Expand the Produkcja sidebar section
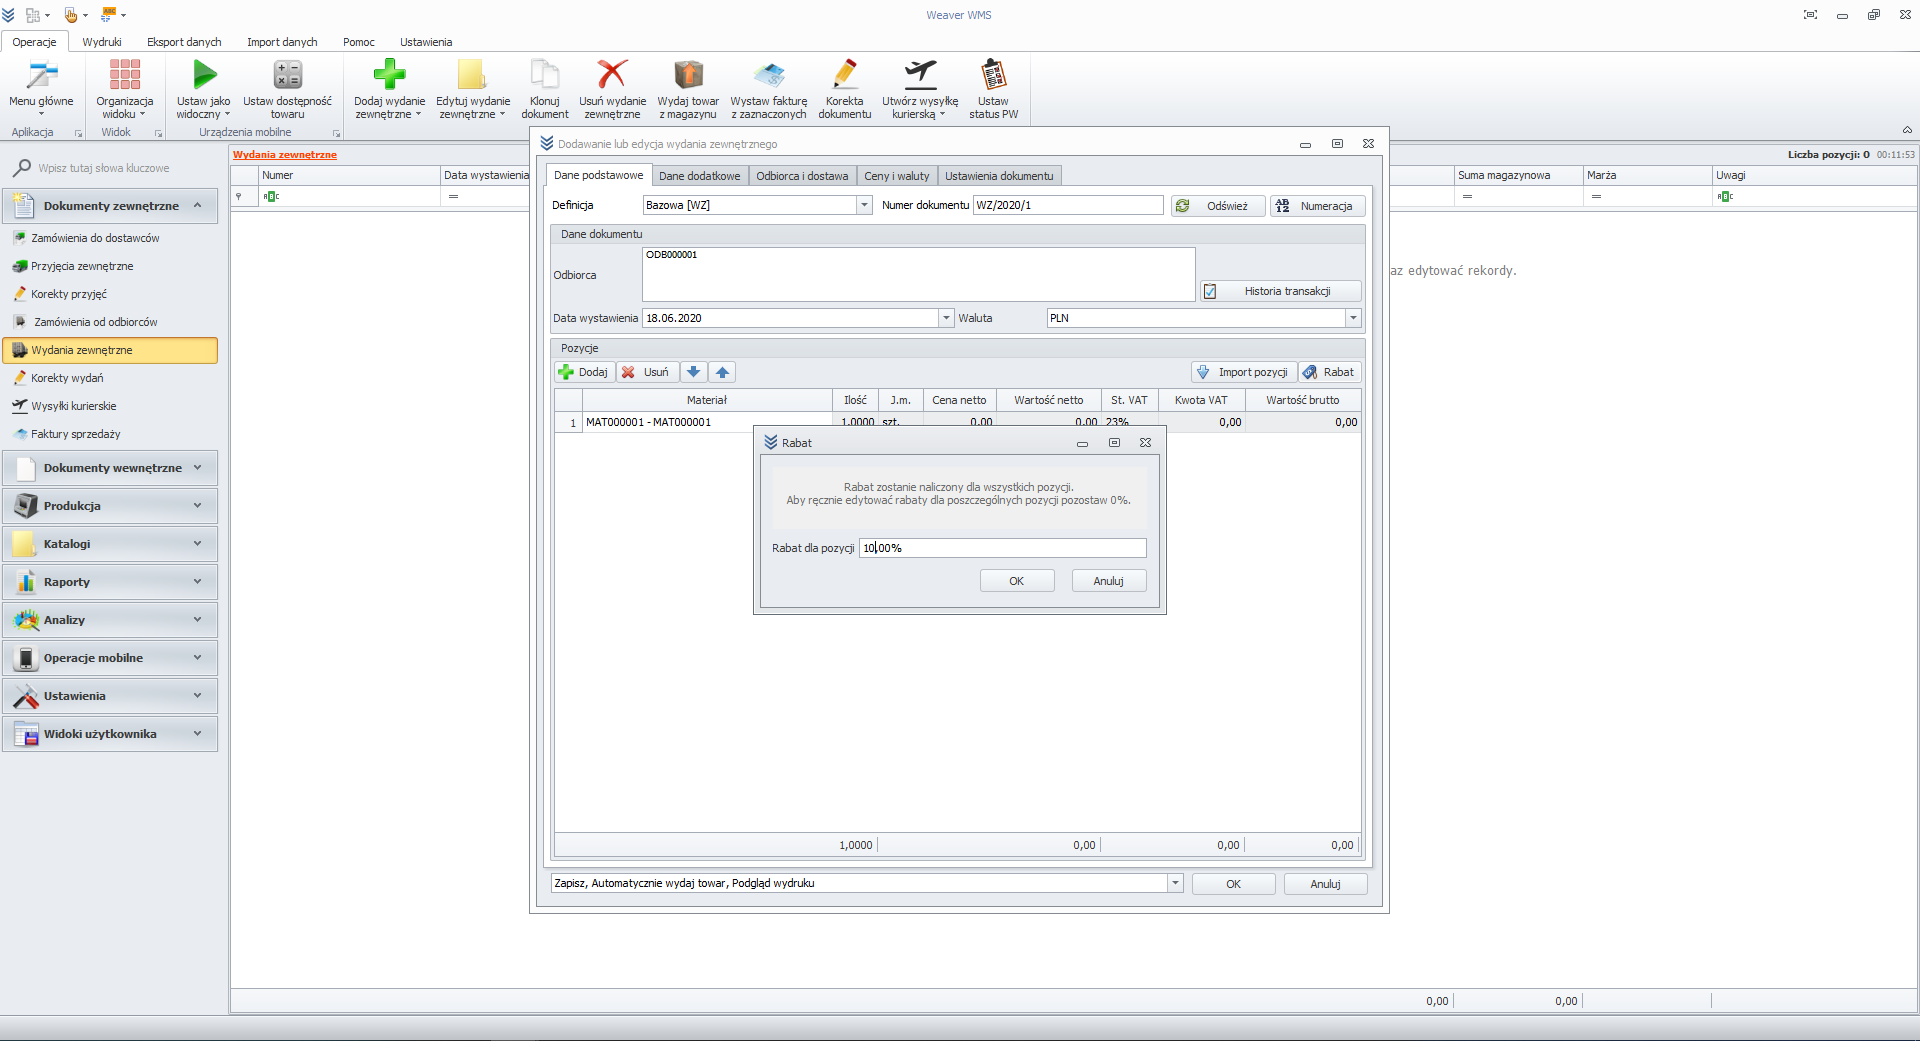Screen dimensions: 1920x1041 [110, 506]
